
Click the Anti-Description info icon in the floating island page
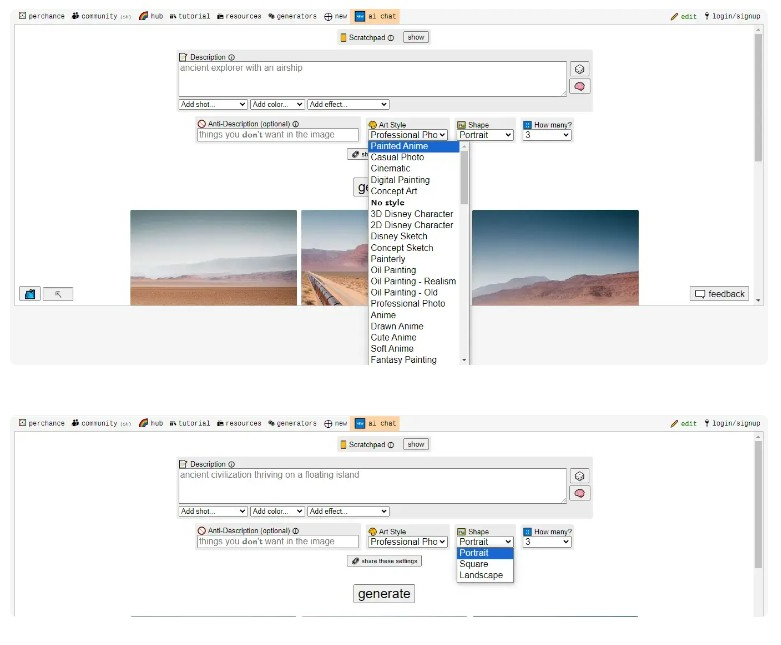click(x=295, y=531)
